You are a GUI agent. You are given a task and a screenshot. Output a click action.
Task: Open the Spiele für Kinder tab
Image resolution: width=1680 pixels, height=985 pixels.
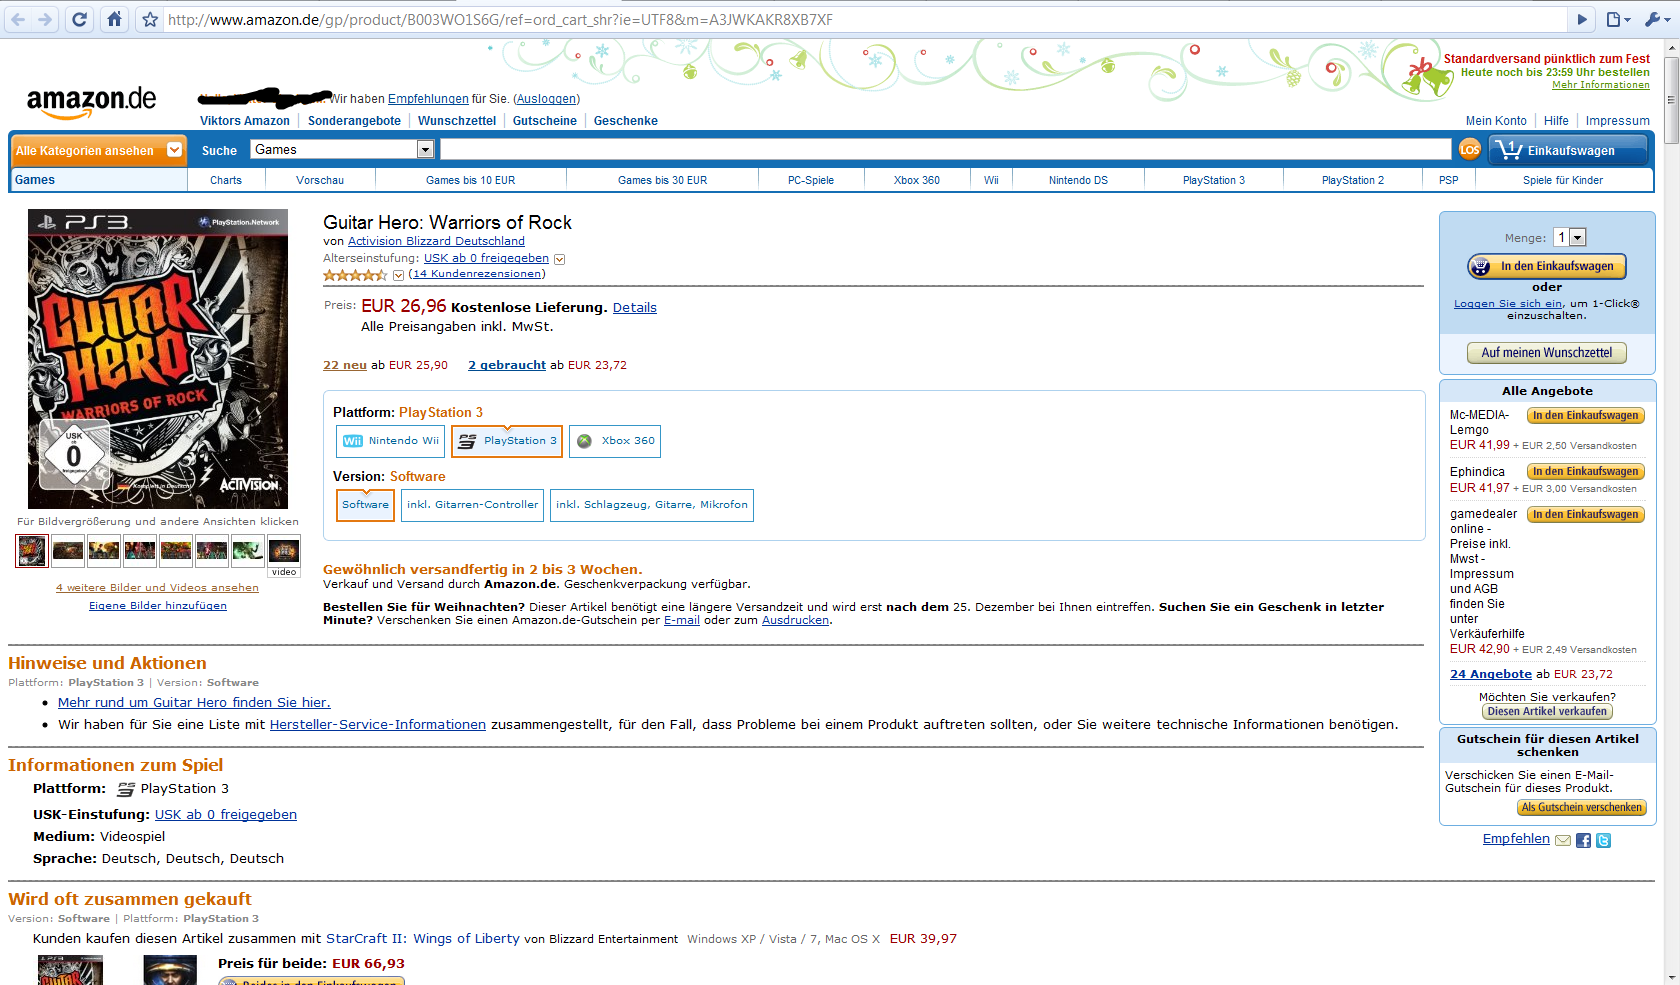click(1563, 180)
